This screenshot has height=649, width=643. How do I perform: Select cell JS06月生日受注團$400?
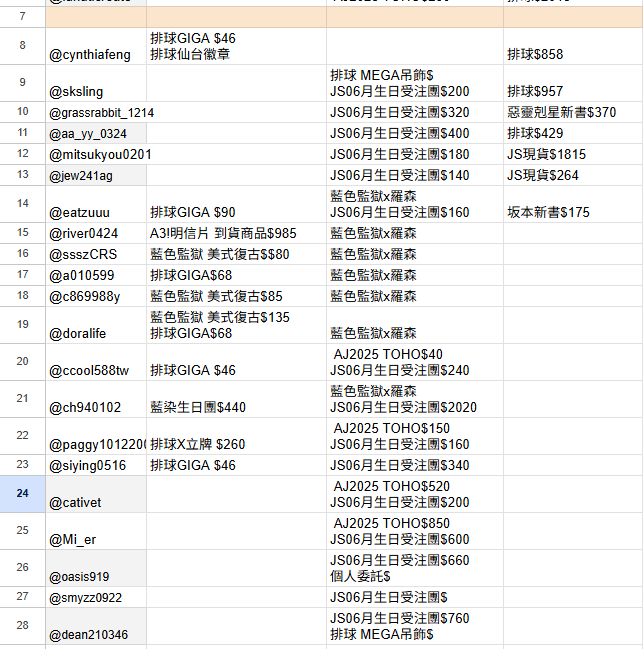click(415, 133)
